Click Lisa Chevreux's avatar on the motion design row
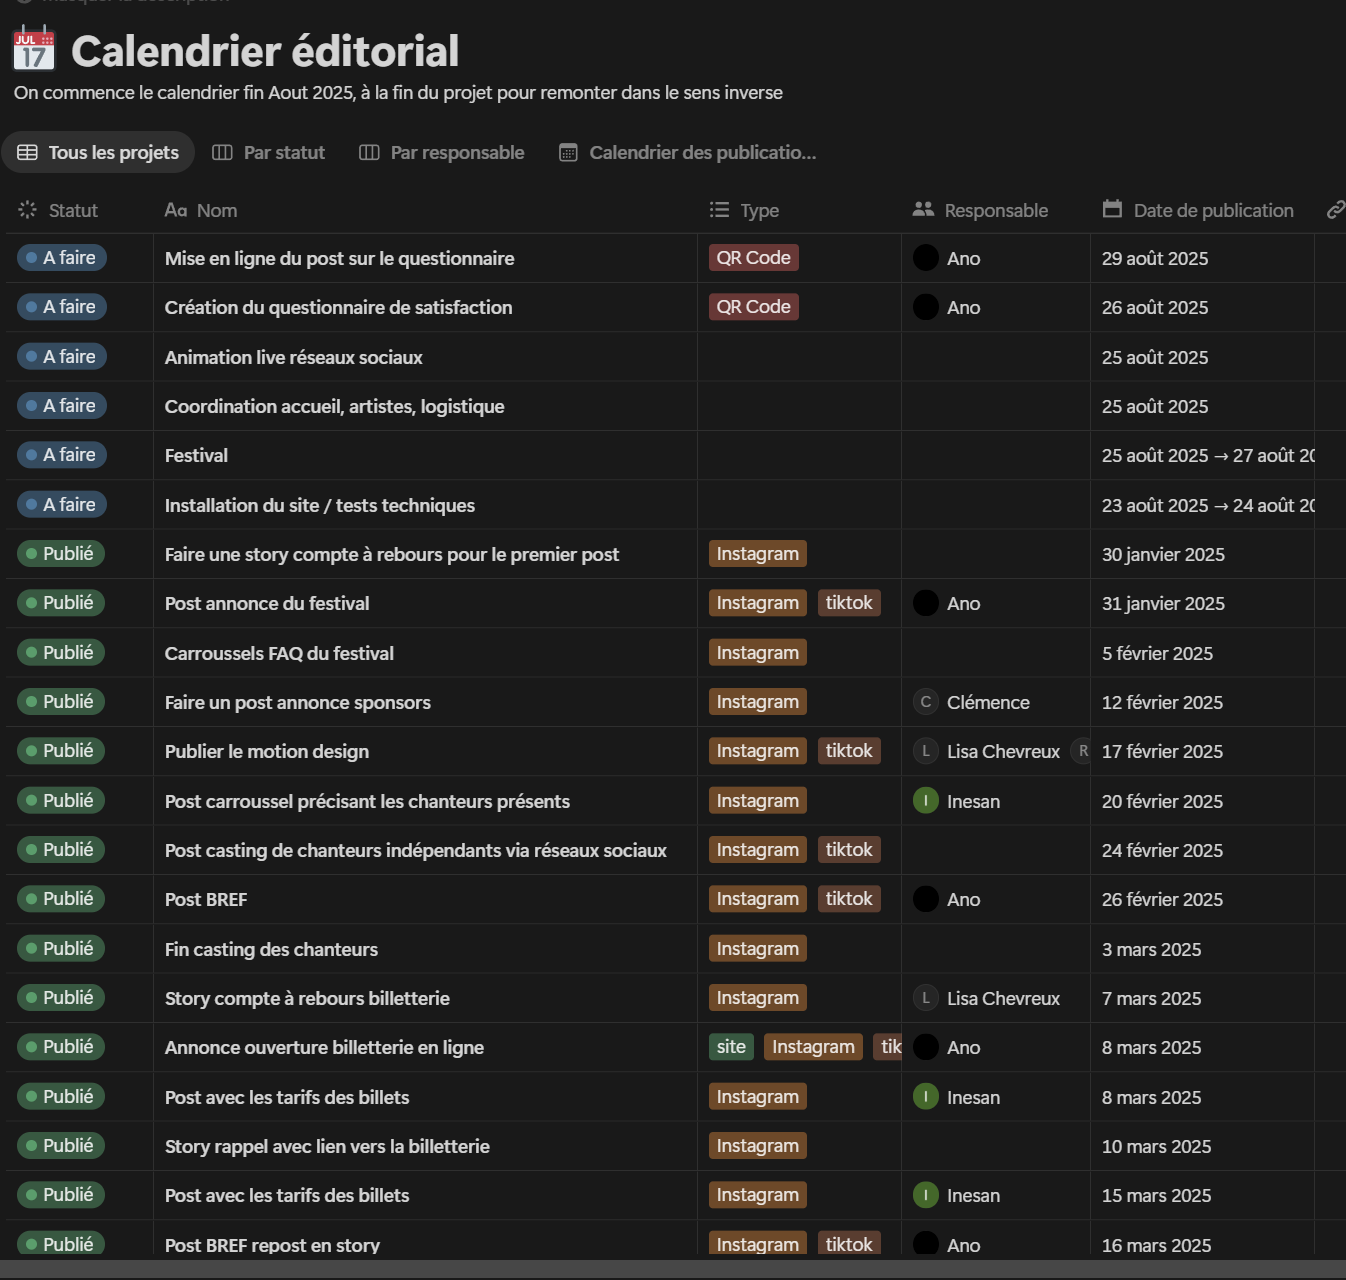Image resolution: width=1346 pixels, height=1280 pixels. [x=925, y=751]
